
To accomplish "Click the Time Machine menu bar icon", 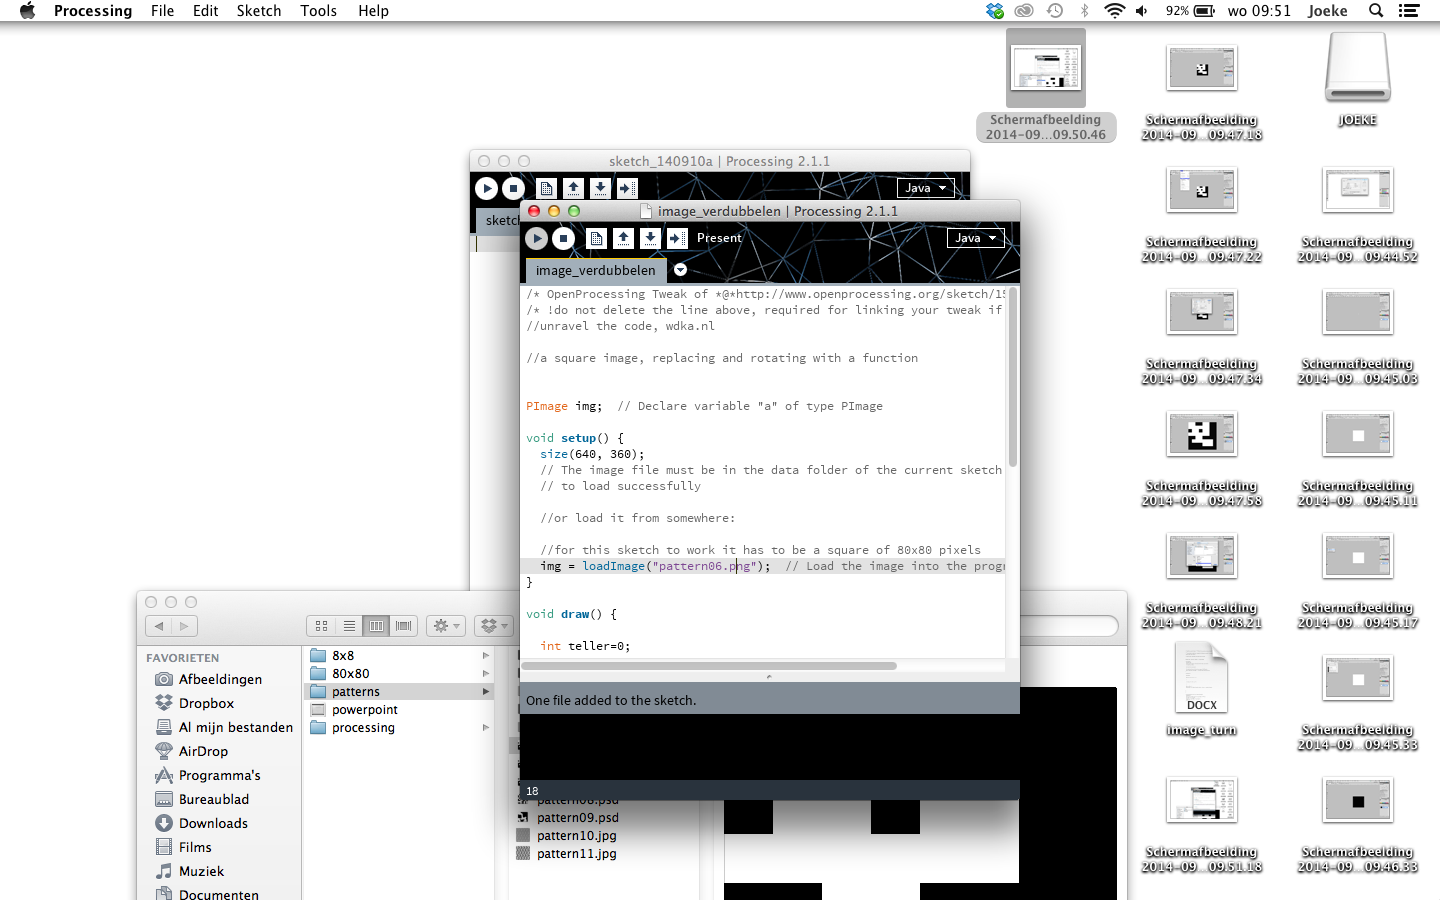I will click(x=1055, y=11).
